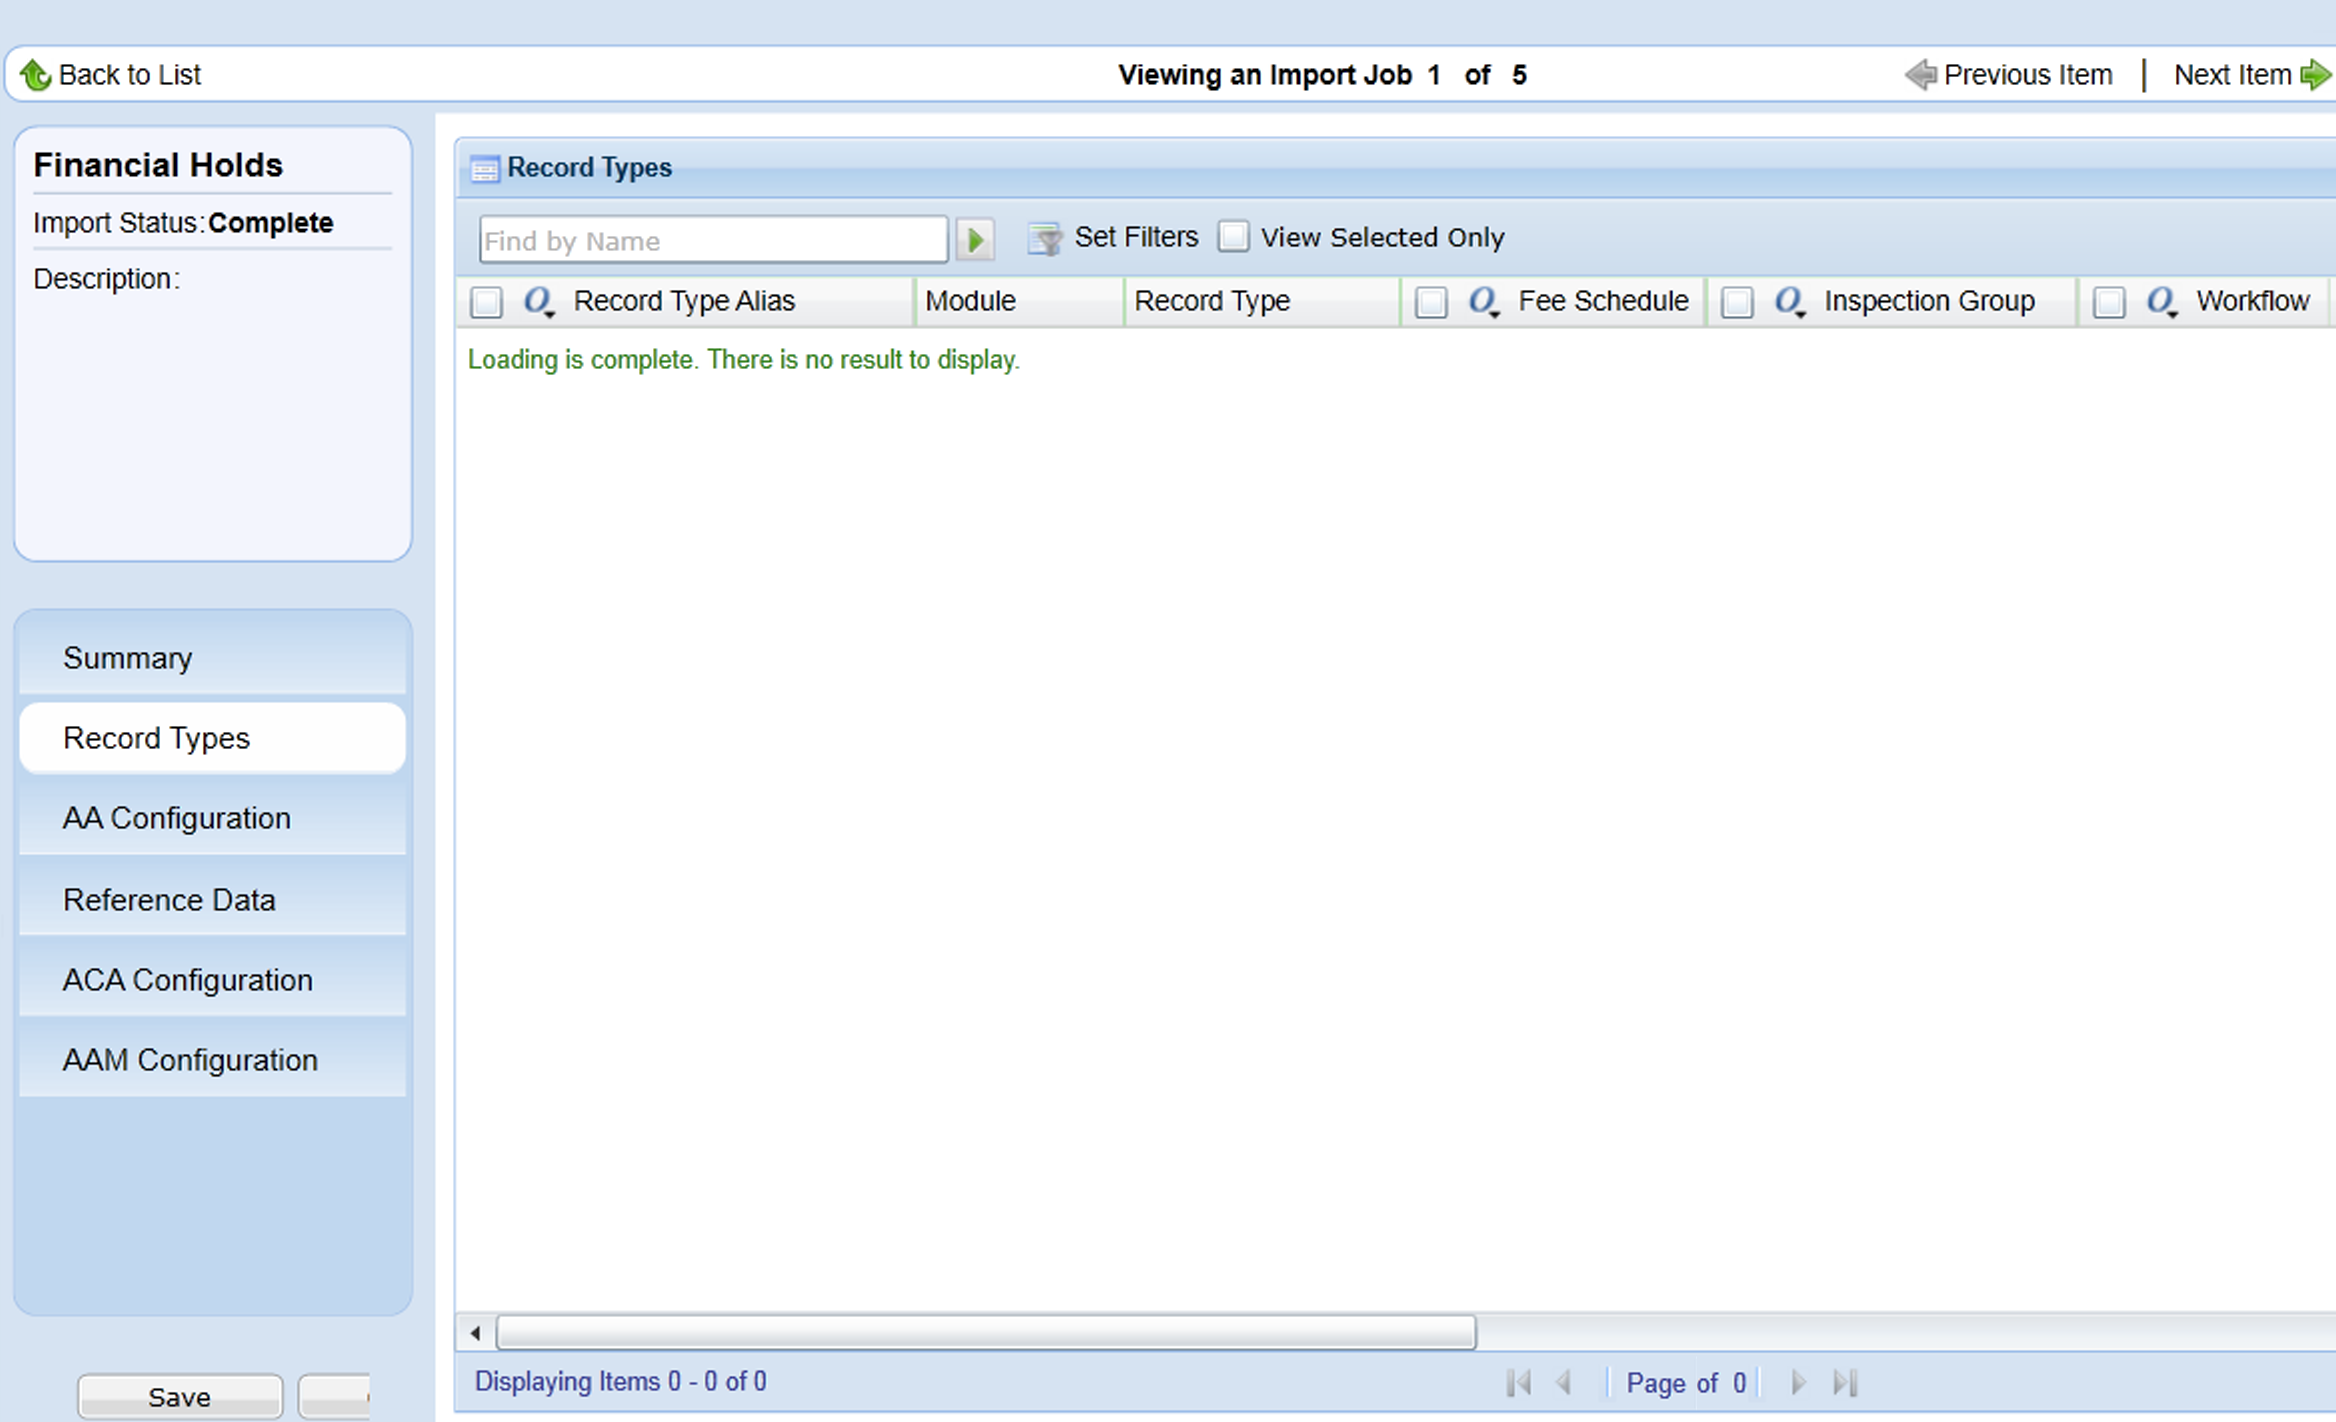The width and height of the screenshot is (2336, 1422).
Task: Click the green Back to List arrow icon
Action: [35, 75]
